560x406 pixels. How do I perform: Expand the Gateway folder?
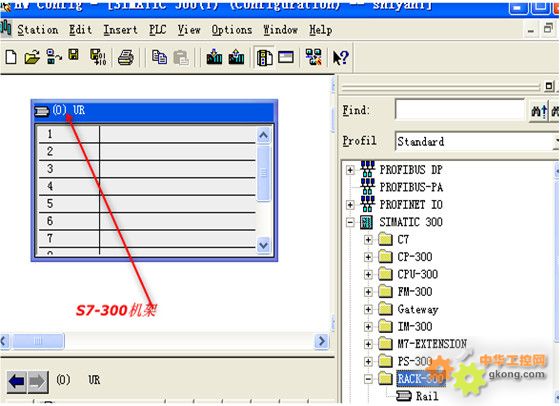(368, 309)
